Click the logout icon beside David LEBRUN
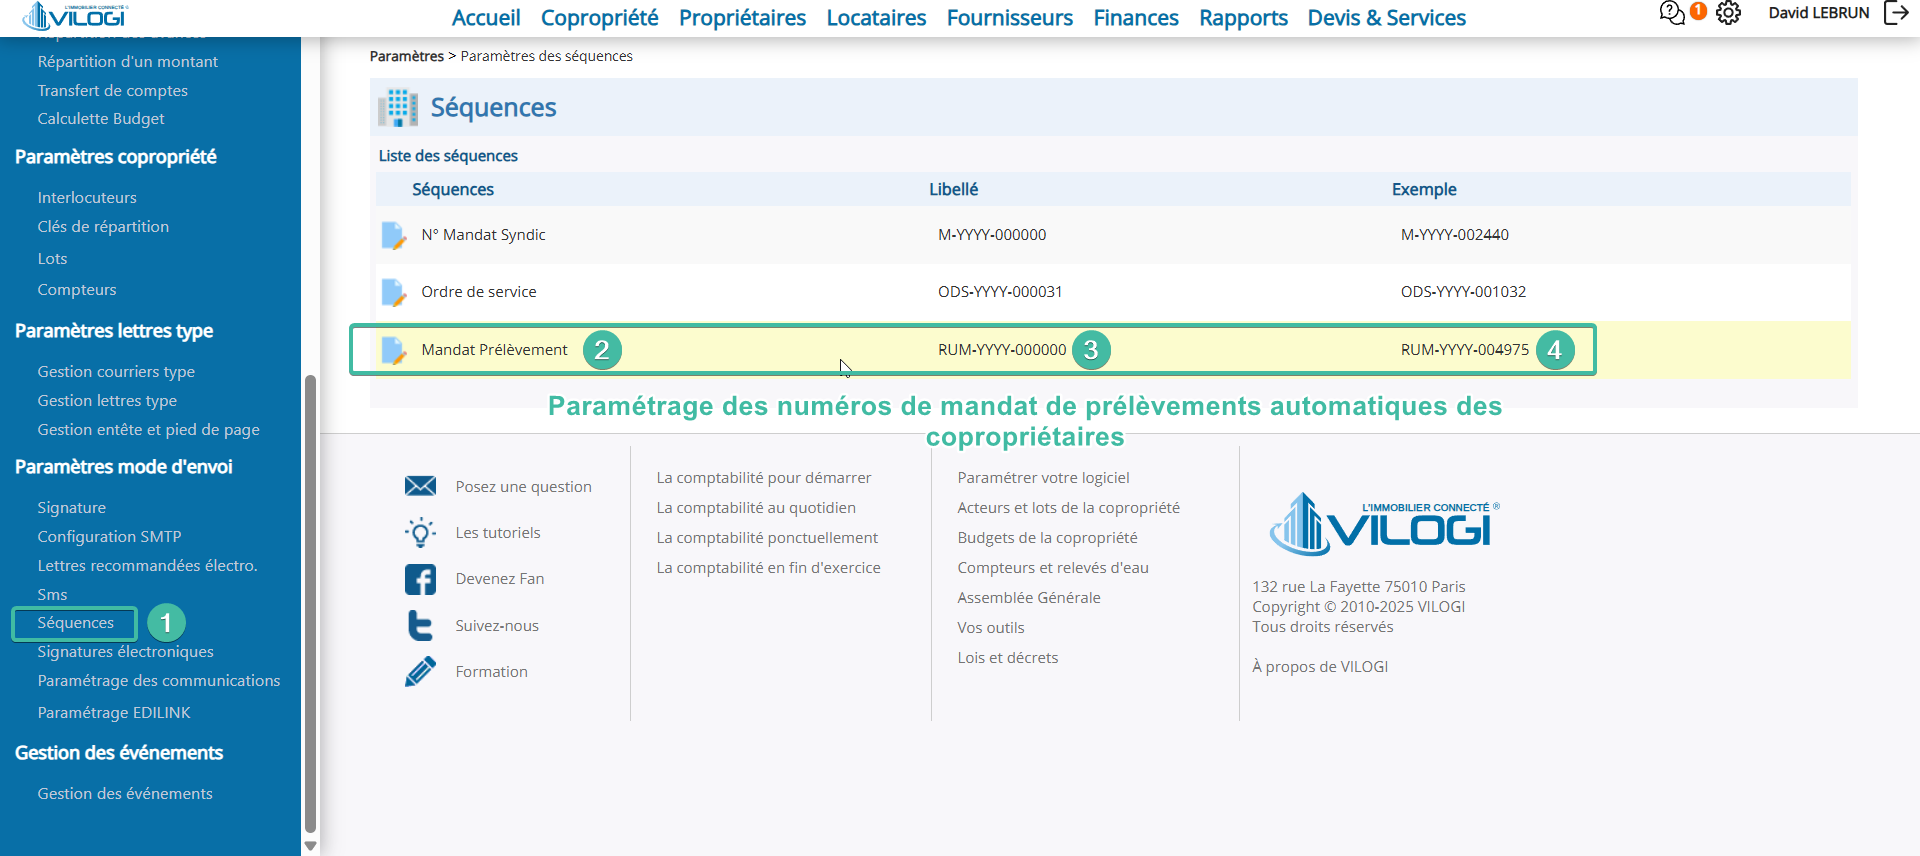The height and width of the screenshot is (856, 1920). 1896,13
